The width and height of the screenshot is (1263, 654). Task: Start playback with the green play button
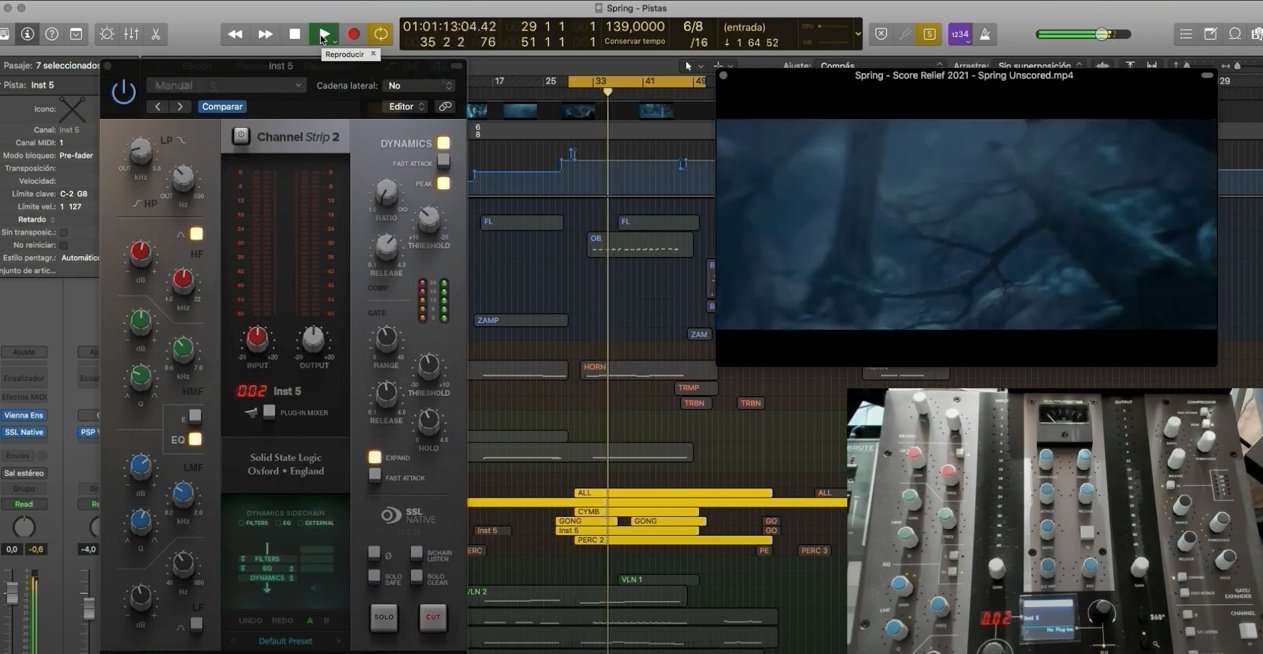coord(323,34)
